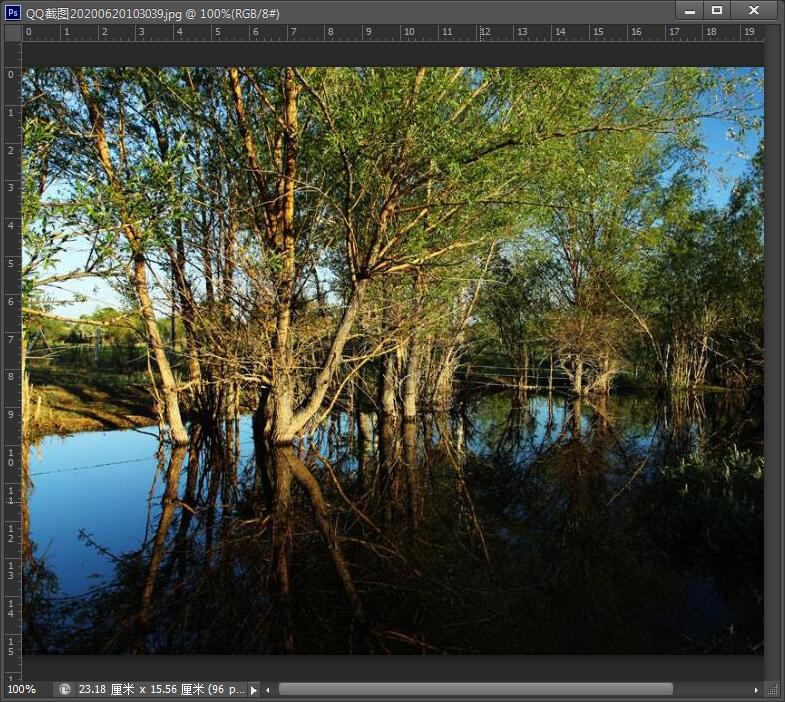The image size is (785, 702).
Task: Click the ruler origin box at top-left corner
Action: point(13,33)
